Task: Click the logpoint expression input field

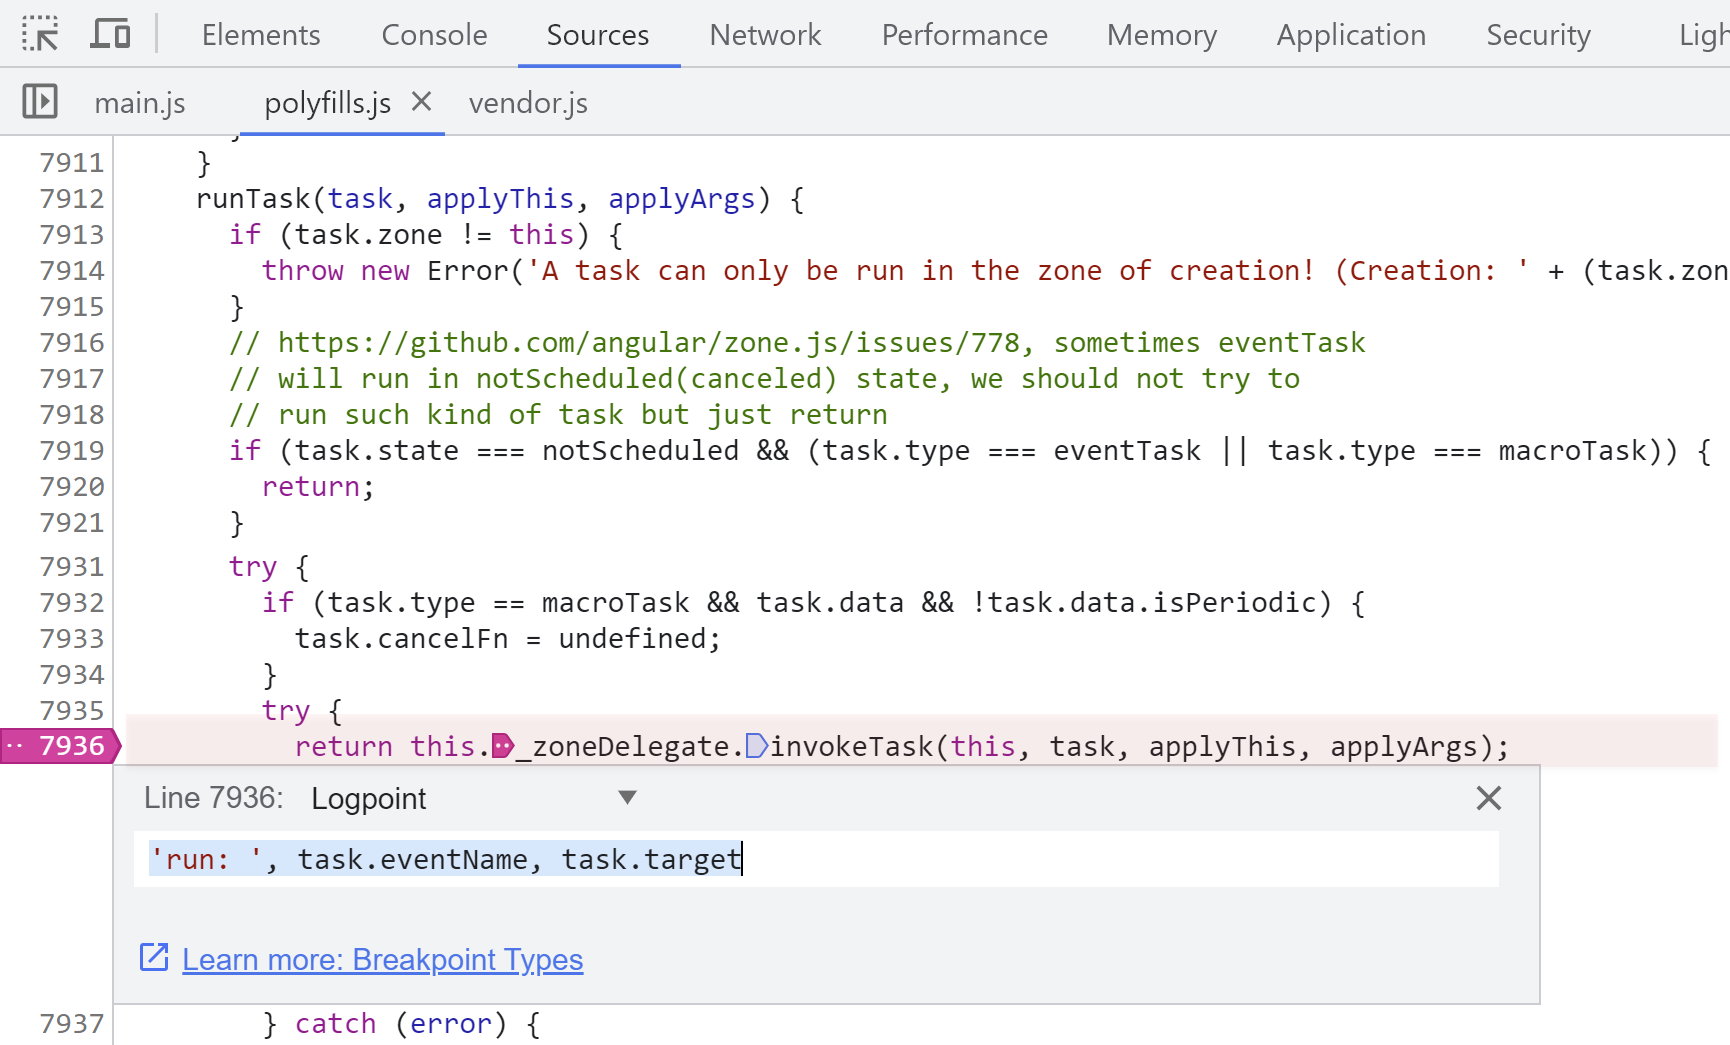Action: click(x=815, y=859)
